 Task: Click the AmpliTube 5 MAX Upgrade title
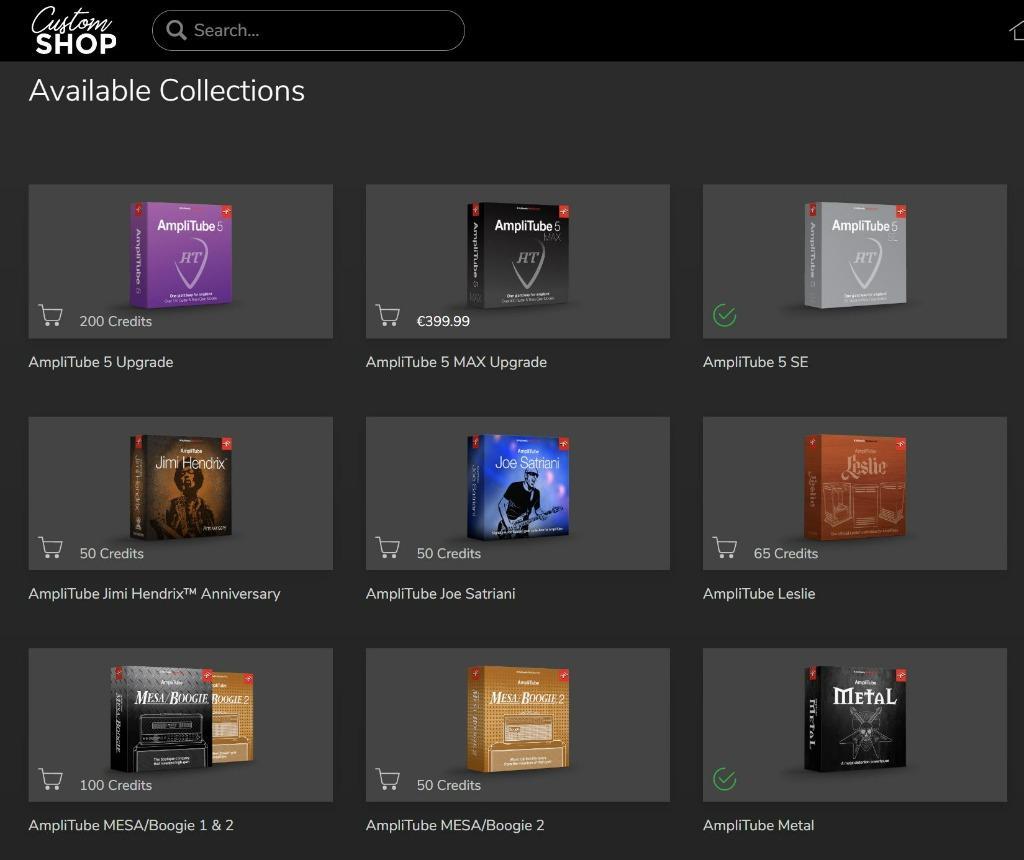[456, 362]
